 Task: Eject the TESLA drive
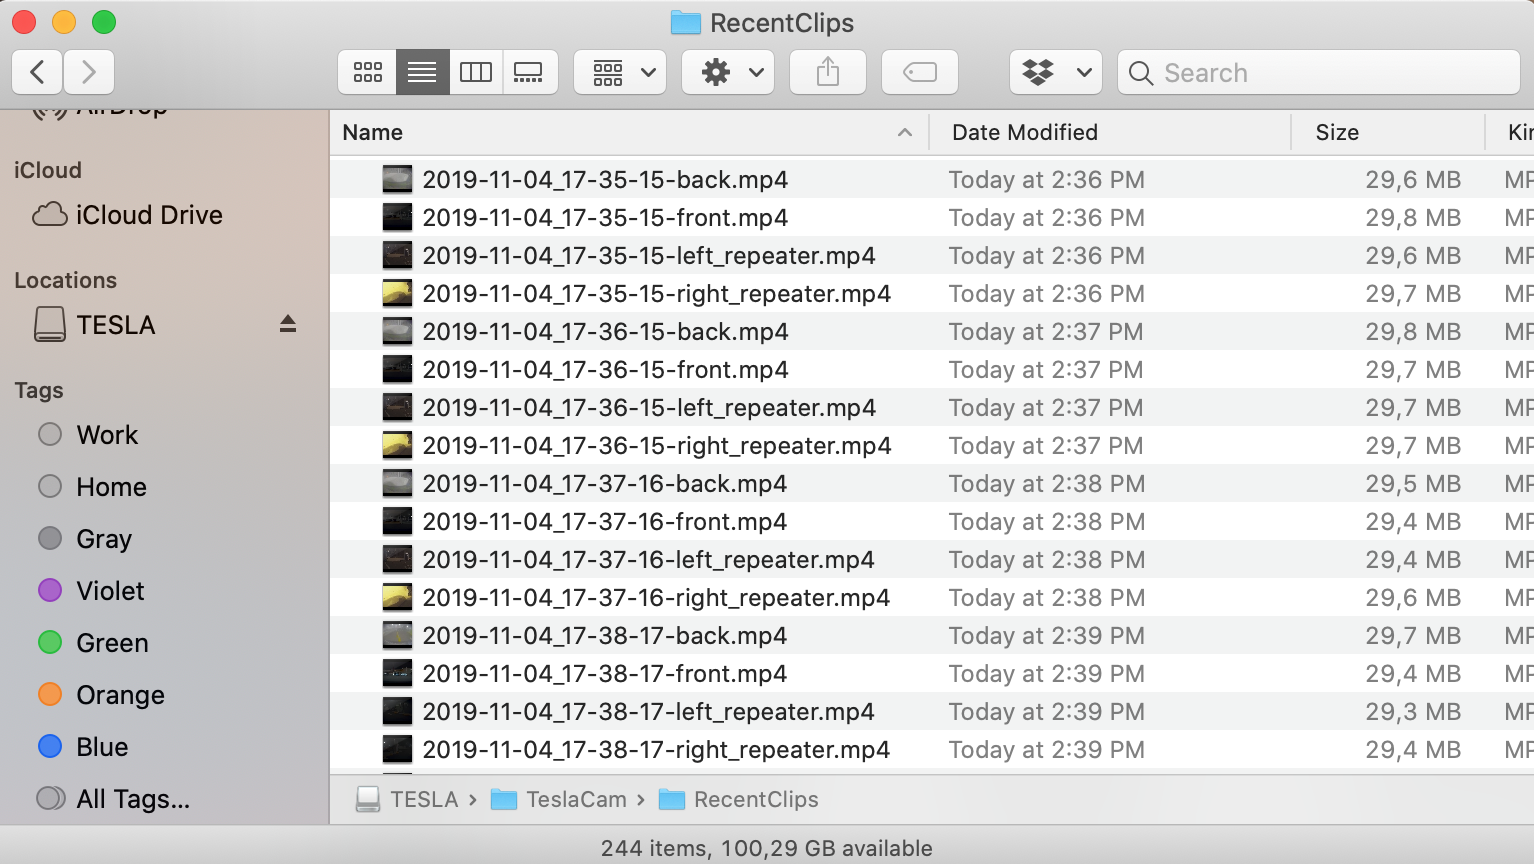click(288, 324)
